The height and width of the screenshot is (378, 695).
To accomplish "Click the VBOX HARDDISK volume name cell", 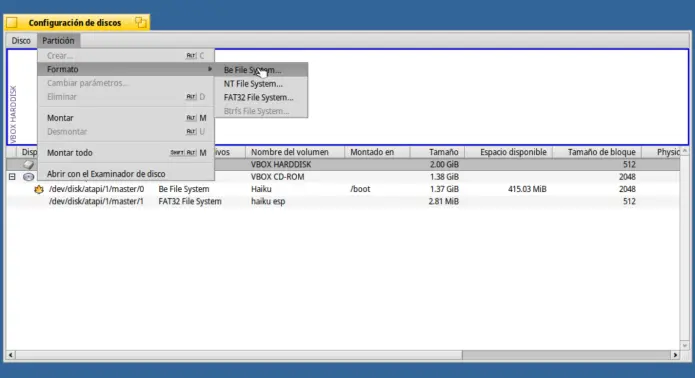I will pos(281,164).
